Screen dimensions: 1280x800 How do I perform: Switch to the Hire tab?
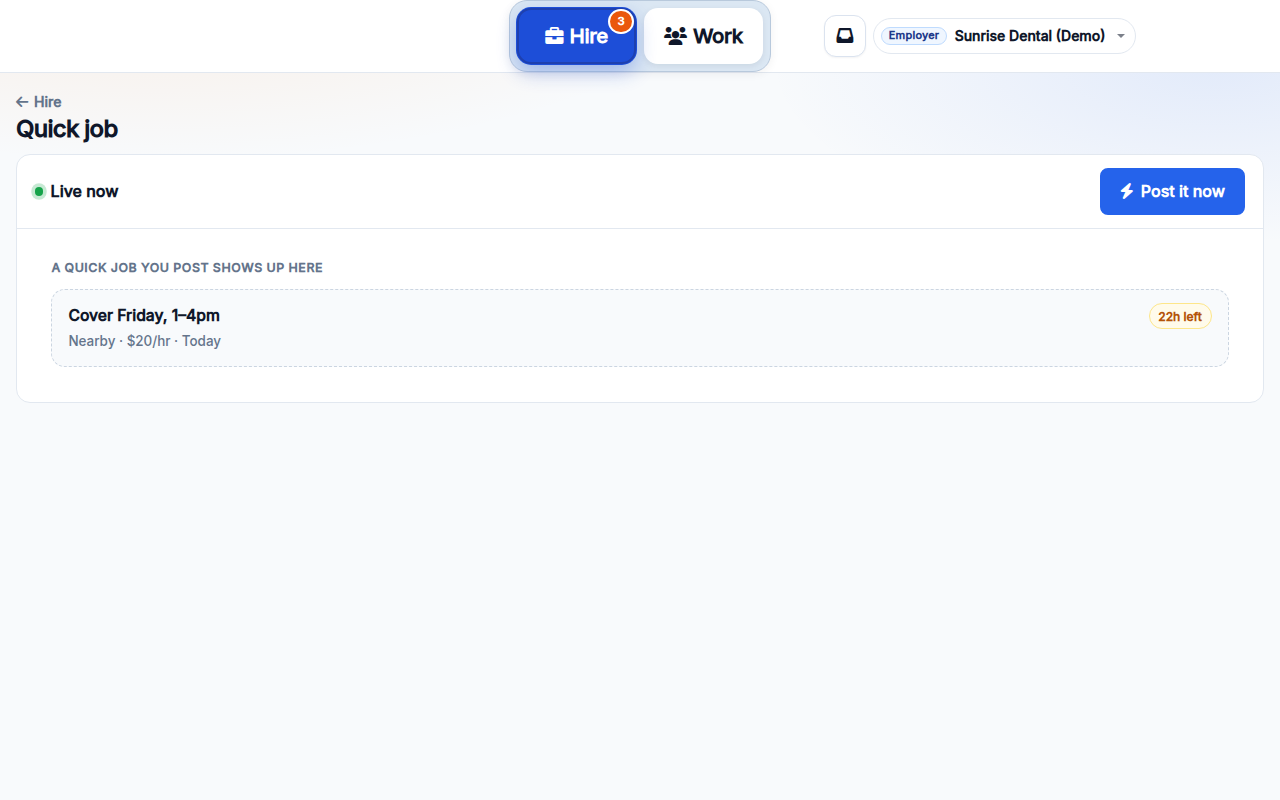coord(576,36)
